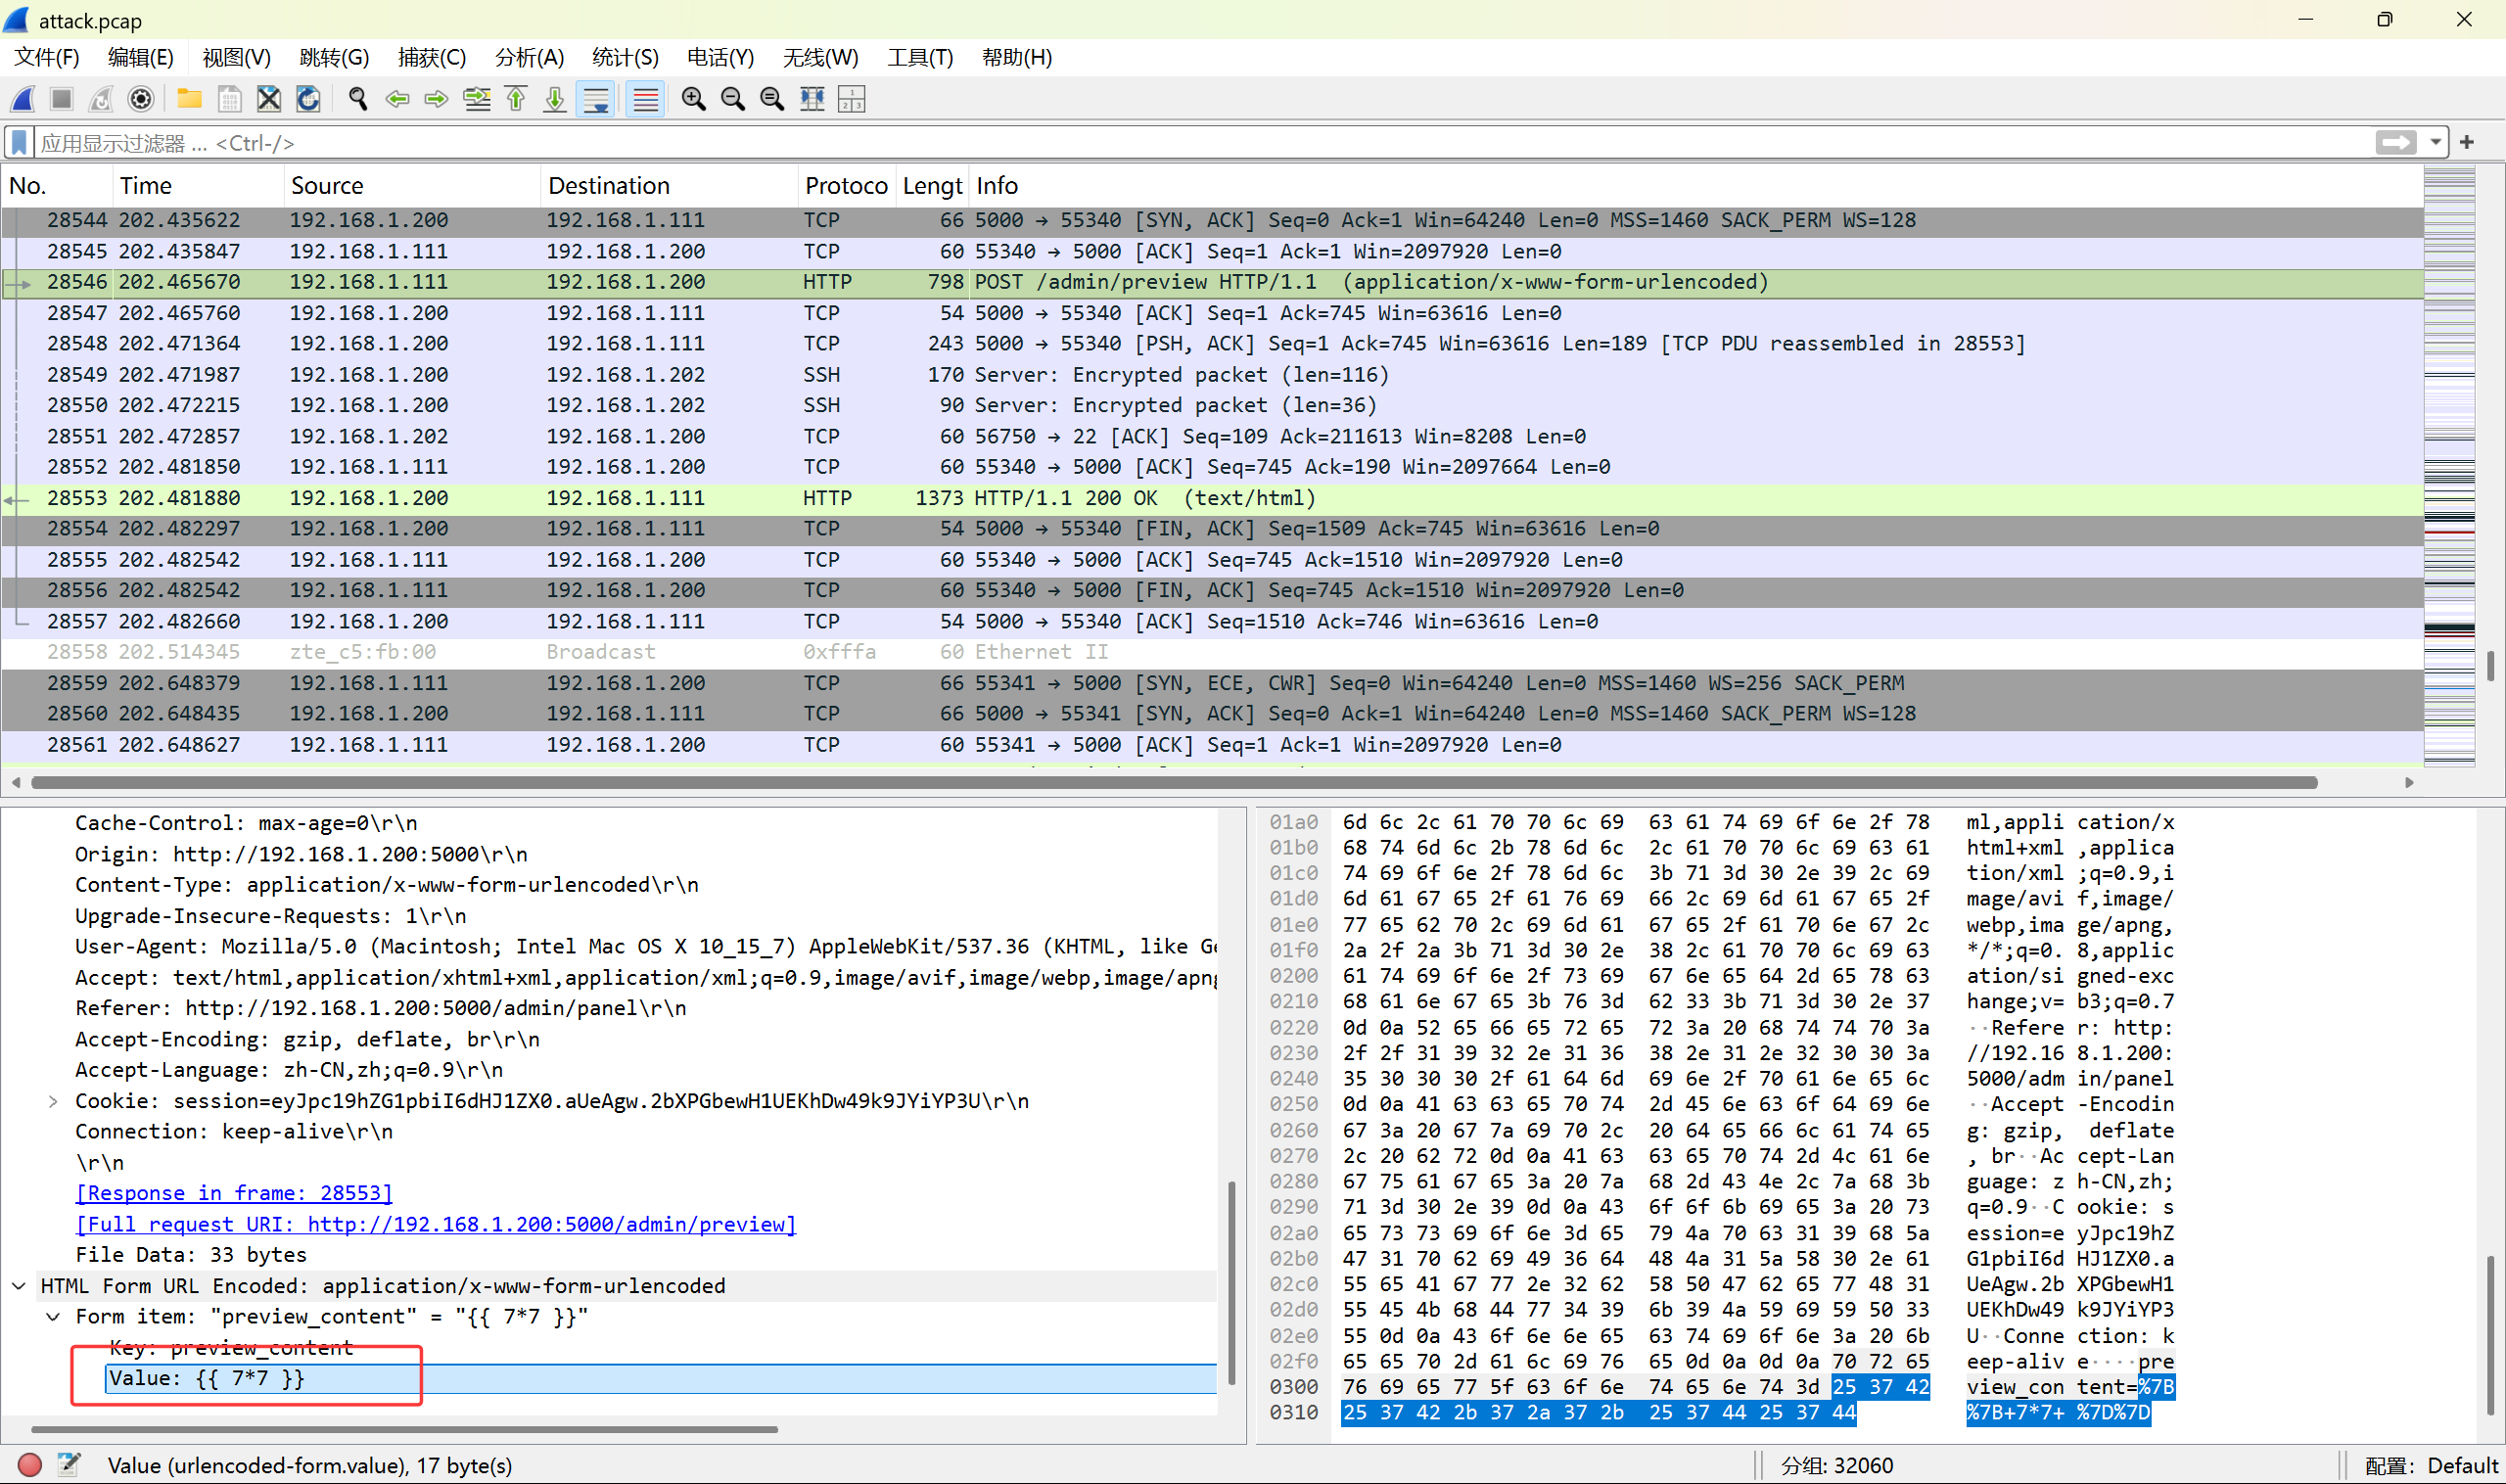Viewport: 2506px width, 1484px height.
Task: Collapse the HTML Form URL Encoded section
Action: [x=19, y=1286]
